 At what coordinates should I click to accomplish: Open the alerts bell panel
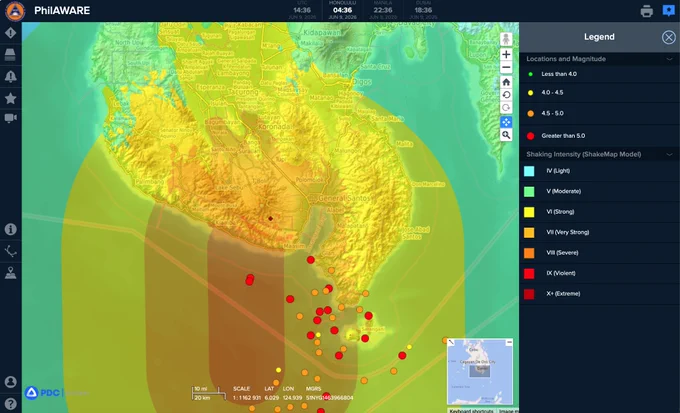click(10, 76)
